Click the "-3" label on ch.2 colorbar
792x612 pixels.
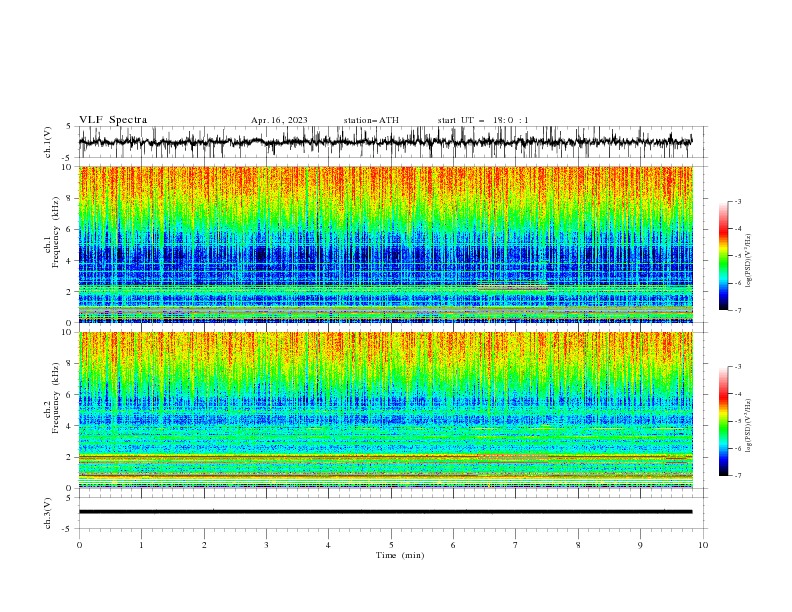[x=738, y=367]
